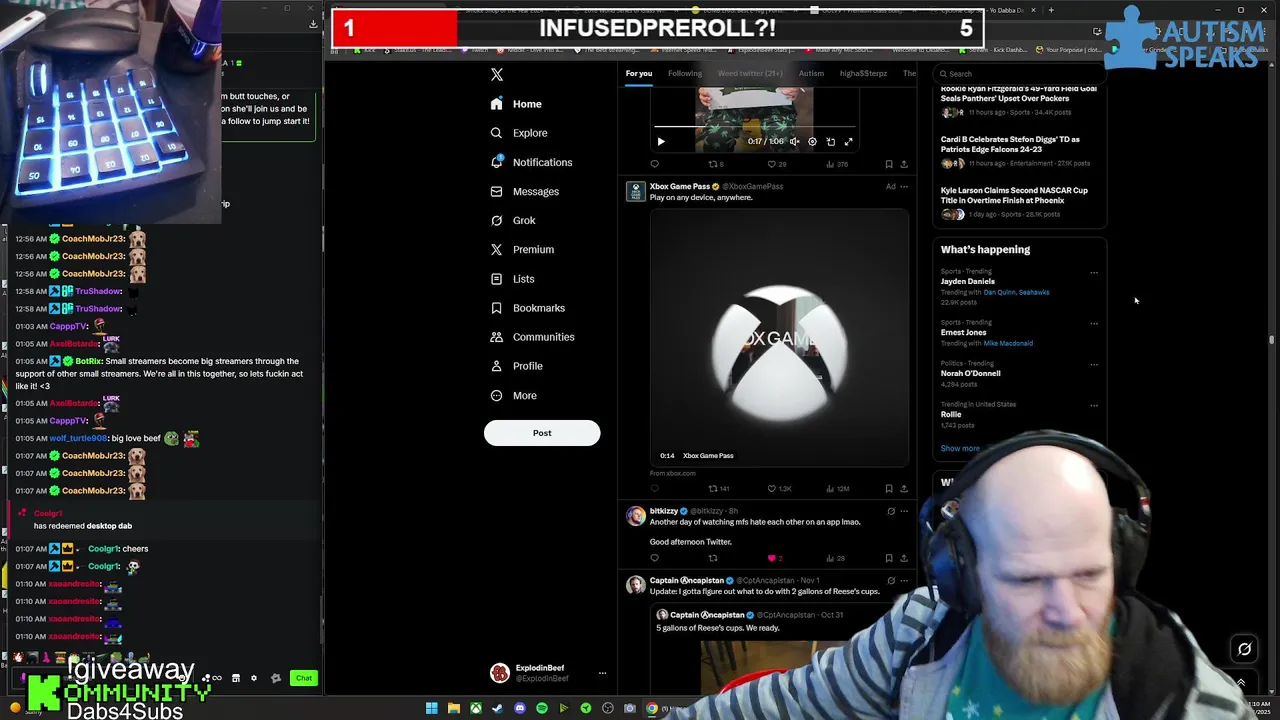Click the Xbox Game Pass ad video
This screenshot has width=1280, height=720.
pyautogui.click(x=779, y=337)
